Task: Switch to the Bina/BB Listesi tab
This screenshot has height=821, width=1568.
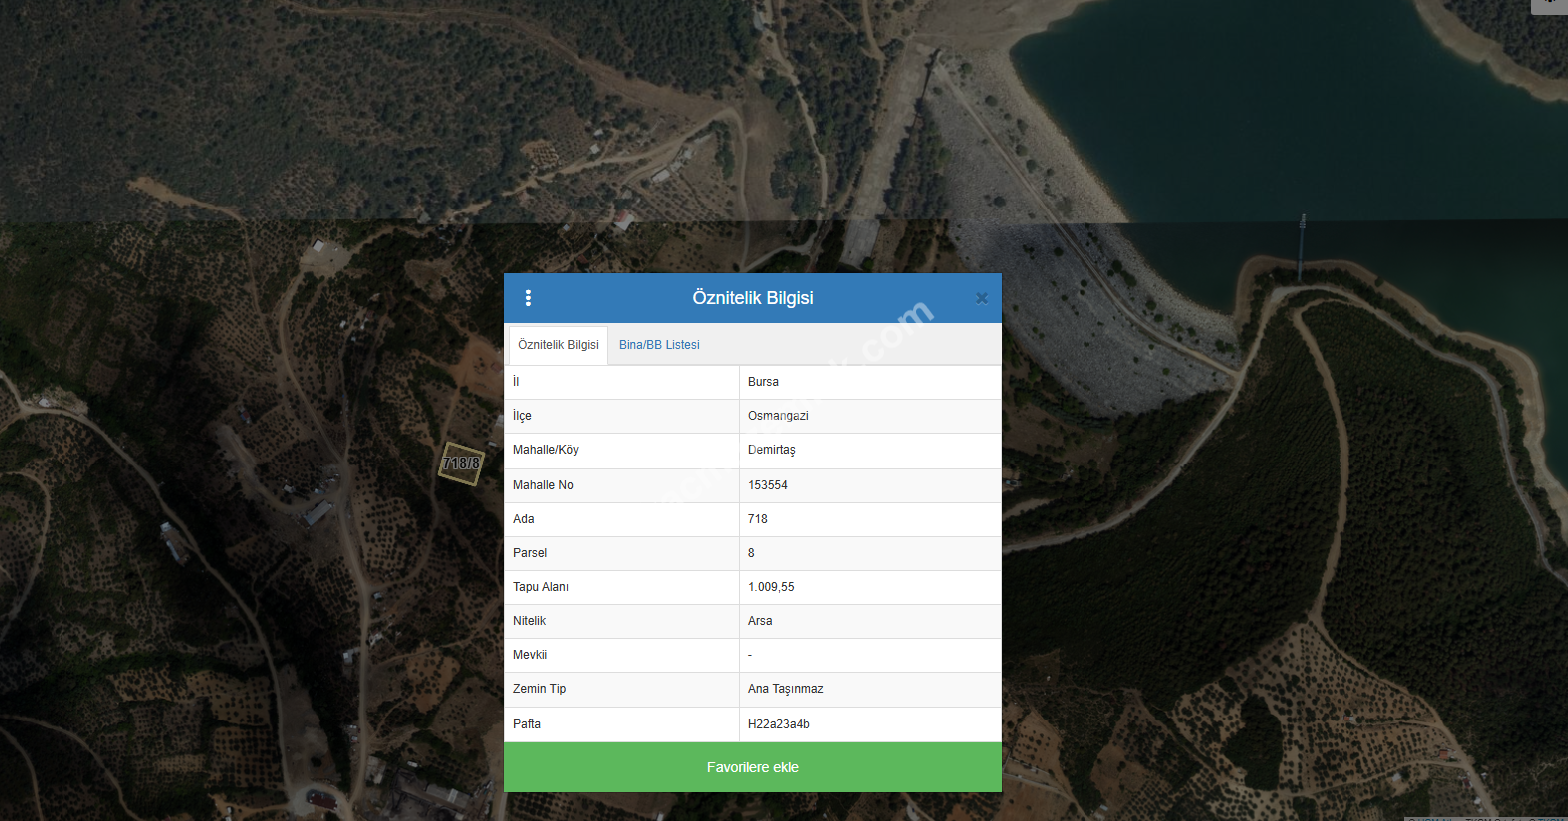Action: tap(659, 345)
